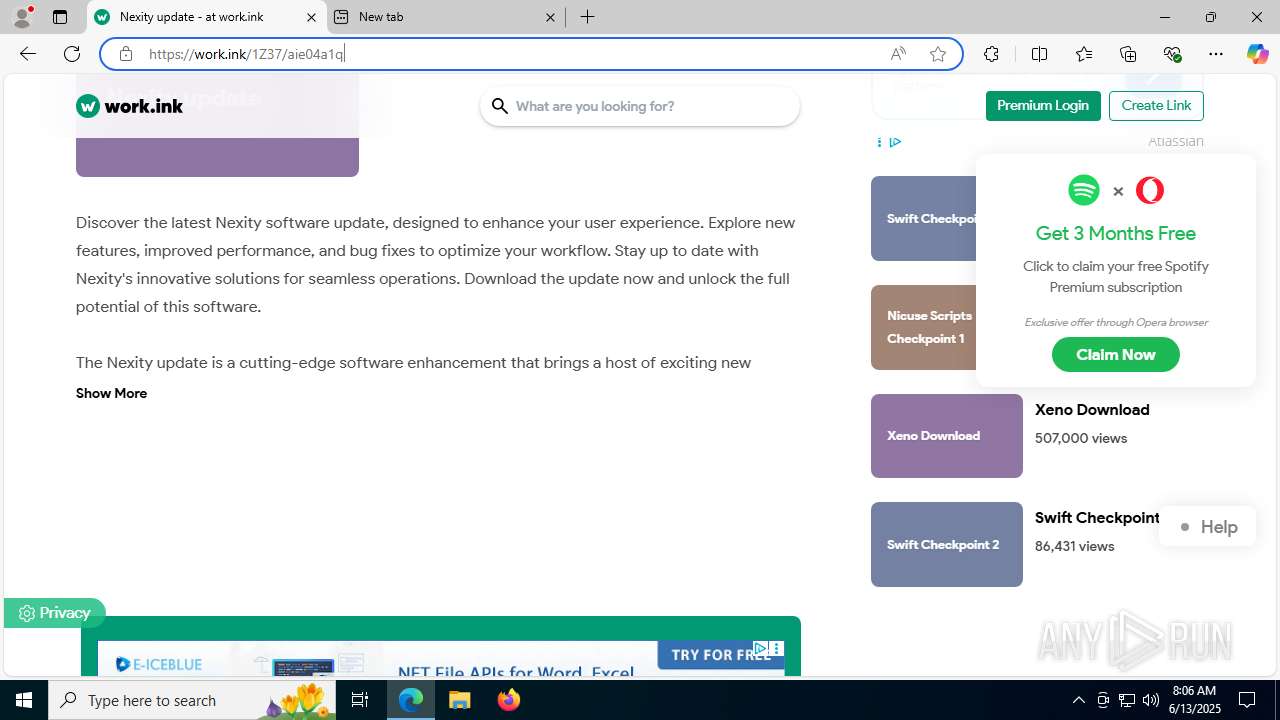Click the Claim Now button
This screenshot has width=1280, height=720.
(x=1116, y=355)
